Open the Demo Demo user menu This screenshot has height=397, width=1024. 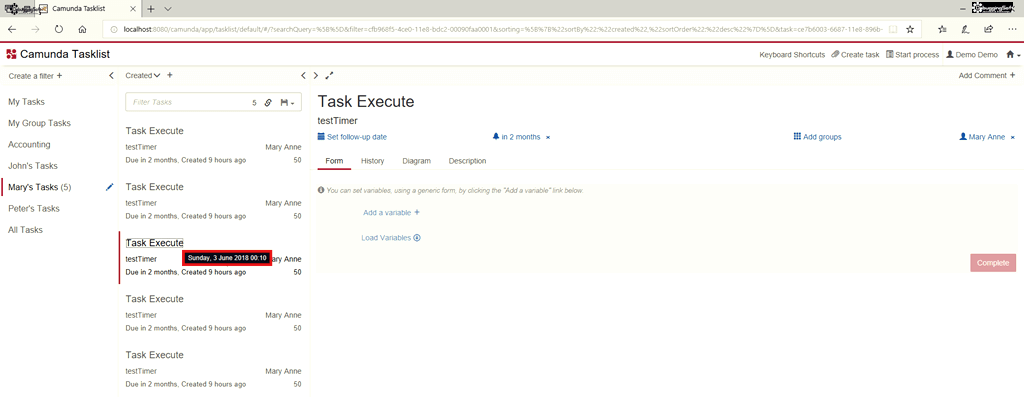click(x=972, y=55)
